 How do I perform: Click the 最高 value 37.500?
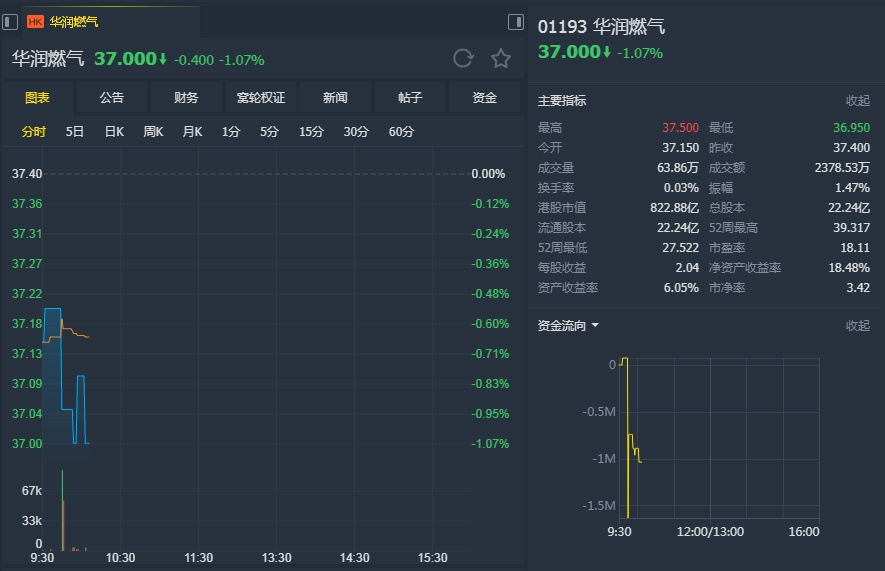[680, 128]
